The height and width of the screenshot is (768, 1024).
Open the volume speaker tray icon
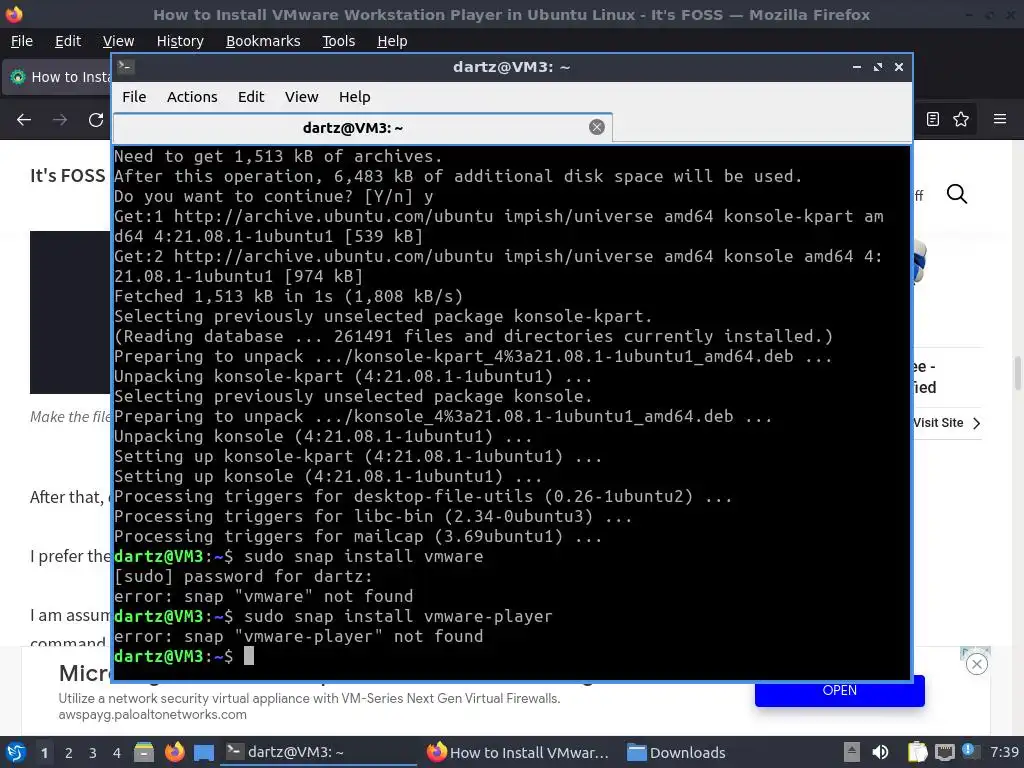pyautogui.click(x=880, y=752)
